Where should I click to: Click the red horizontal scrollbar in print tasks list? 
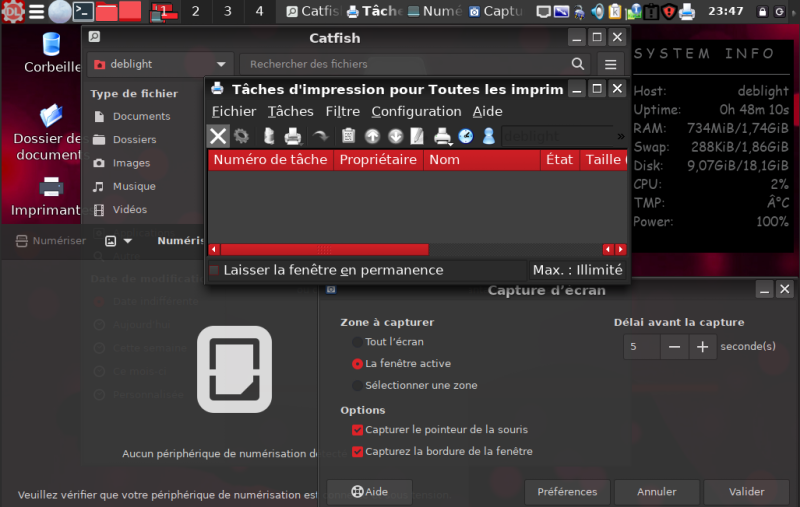(324, 250)
